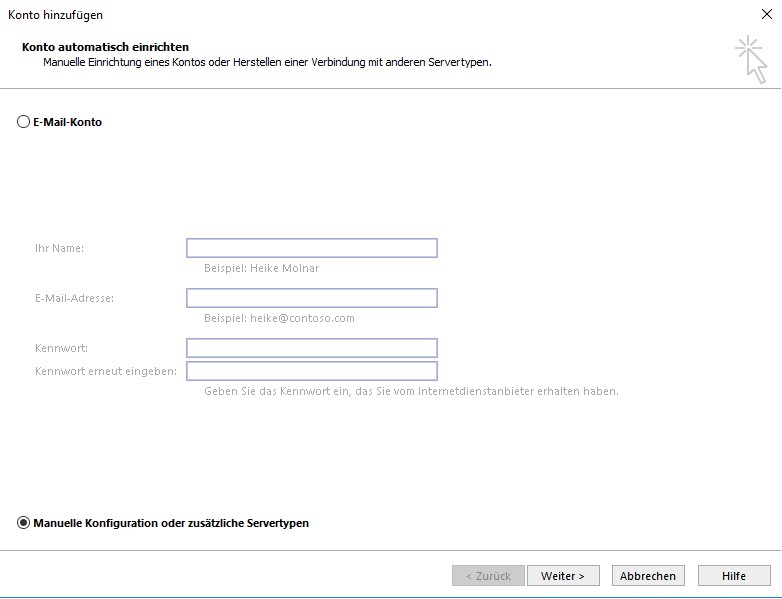Choose Manuelle Konfiguration oder zusätzliche Servertypen option
782x599 pixels.
click(x=24, y=523)
